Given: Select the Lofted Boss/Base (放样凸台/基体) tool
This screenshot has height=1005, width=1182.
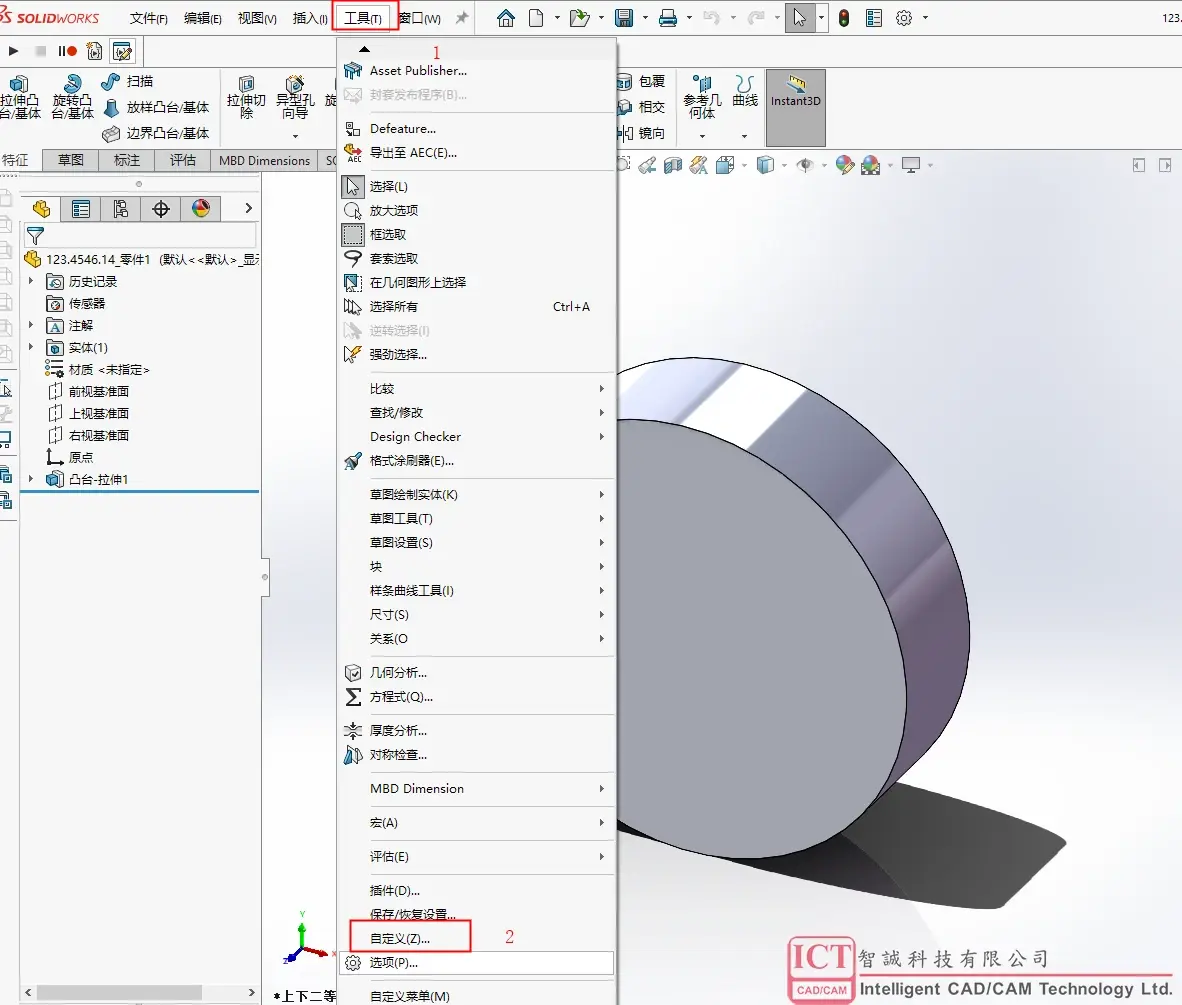Looking at the screenshot, I should click(x=157, y=108).
